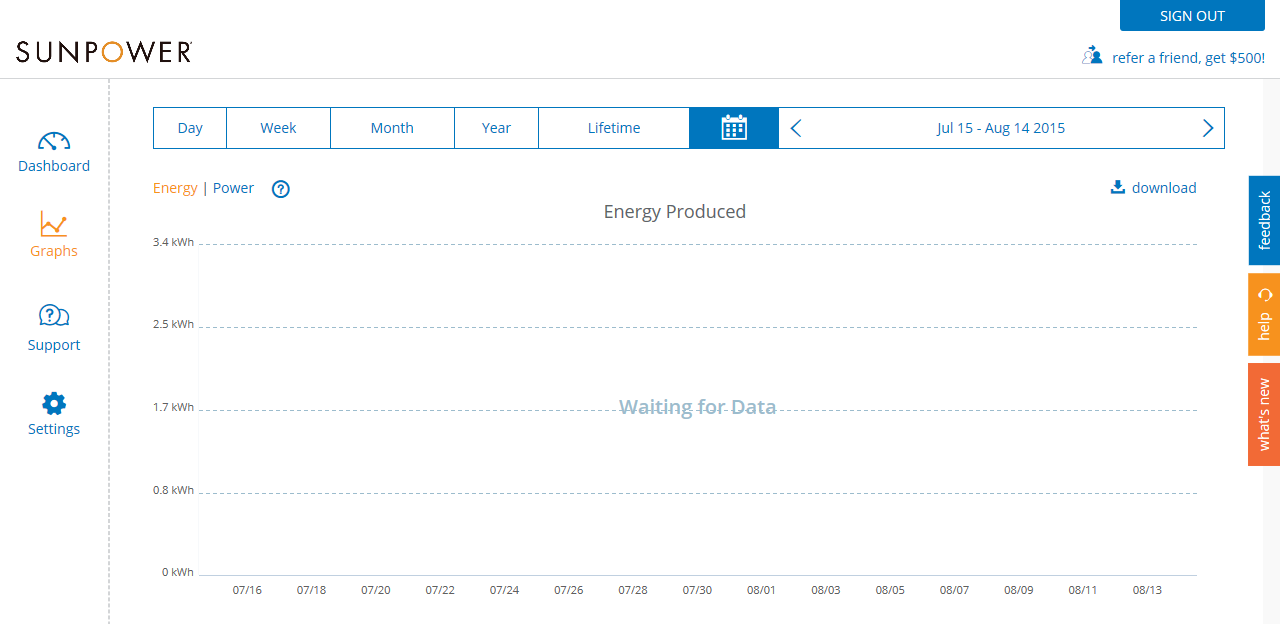Open the what's new side tab
This screenshot has width=1280, height=624.
(x=1264, y=414)
